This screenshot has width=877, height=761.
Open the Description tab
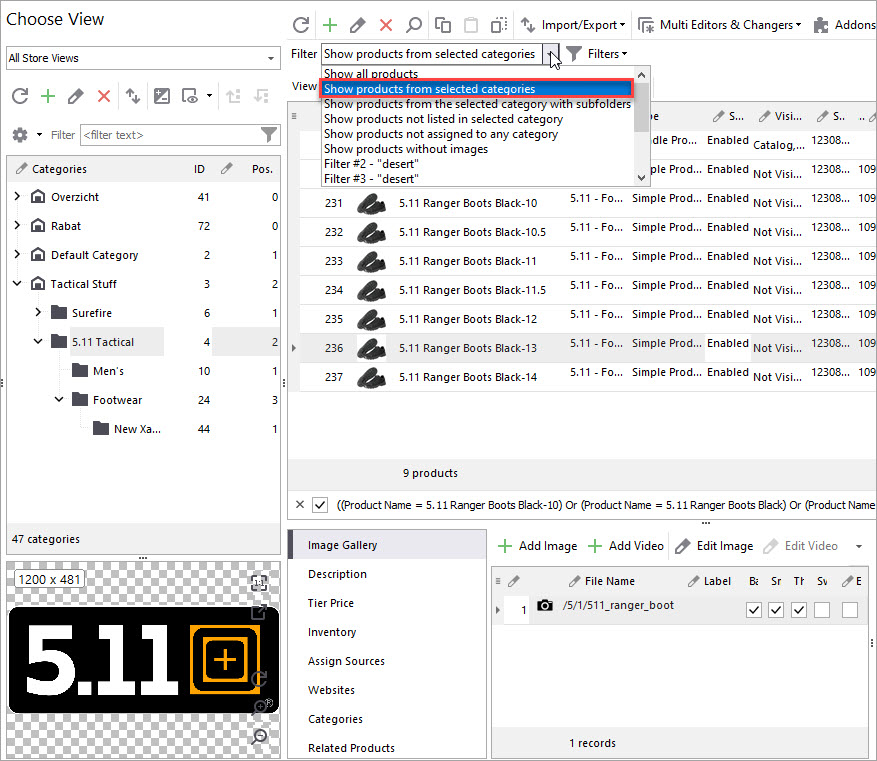point(337,574)
